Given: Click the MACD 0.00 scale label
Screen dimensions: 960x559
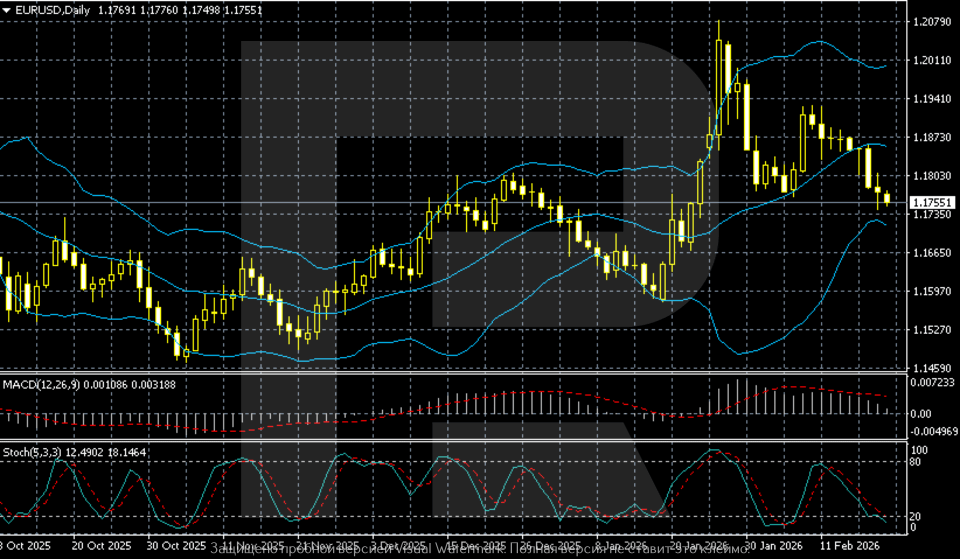Looking at the screenshot, I should coord(920,413).
